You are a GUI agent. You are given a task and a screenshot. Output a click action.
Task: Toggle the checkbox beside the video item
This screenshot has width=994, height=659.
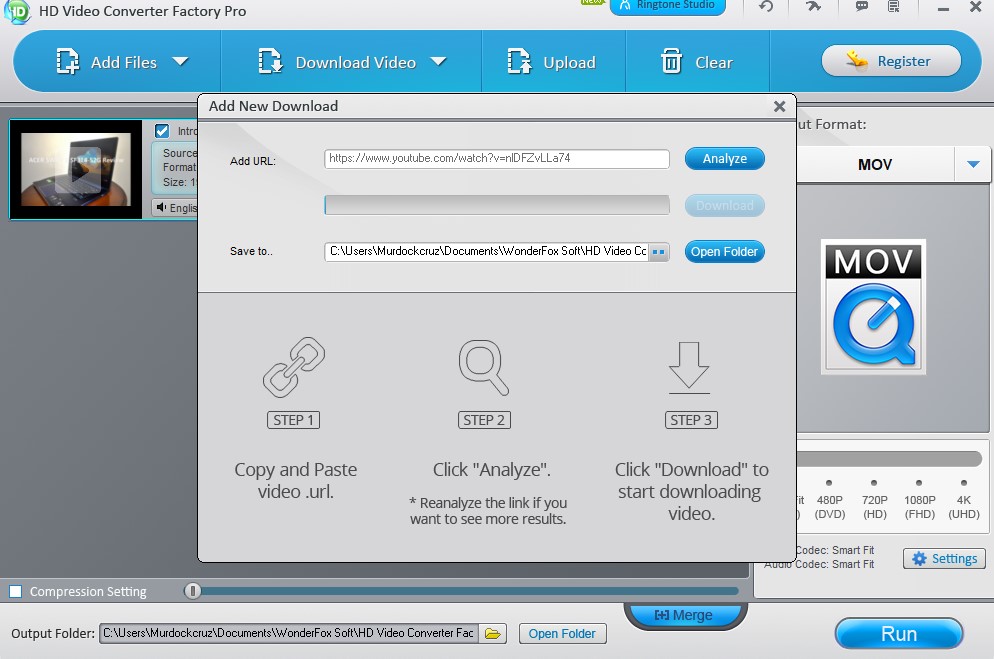click(162, 131)
